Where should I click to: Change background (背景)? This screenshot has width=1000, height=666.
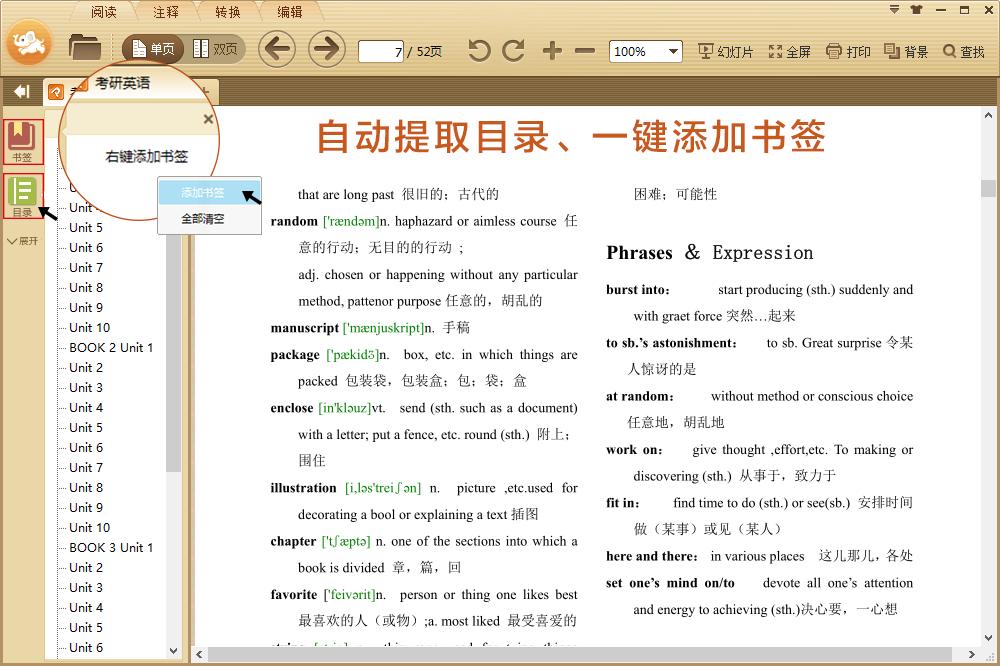906,52
